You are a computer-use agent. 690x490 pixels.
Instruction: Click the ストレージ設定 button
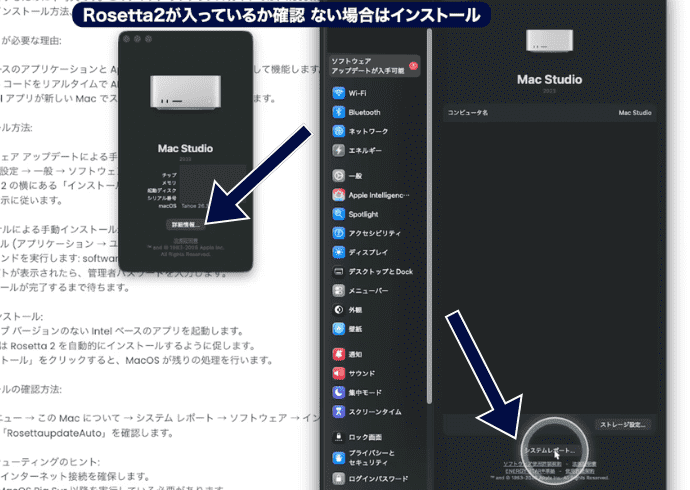[625, 424]
